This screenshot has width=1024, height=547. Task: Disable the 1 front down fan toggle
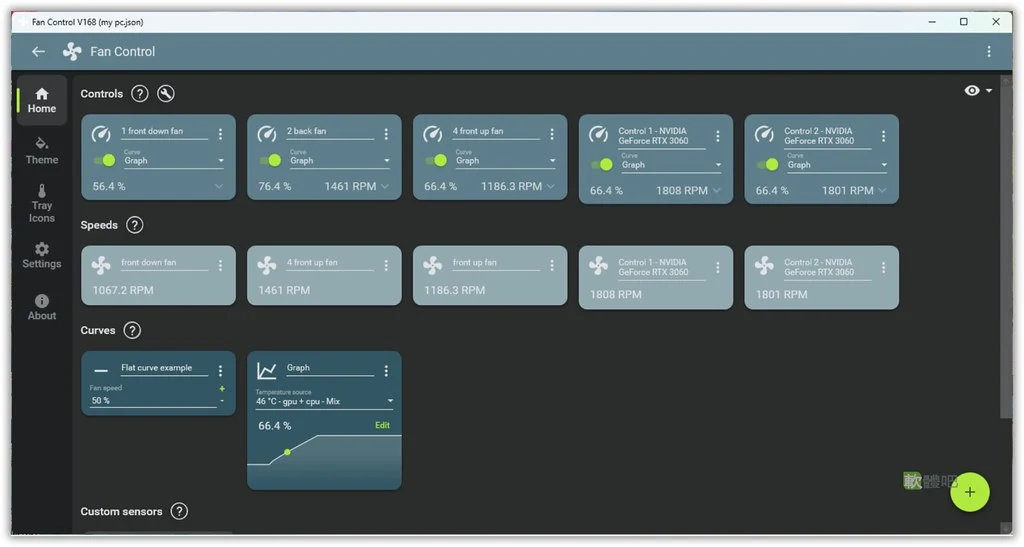[x=104, y=160]
